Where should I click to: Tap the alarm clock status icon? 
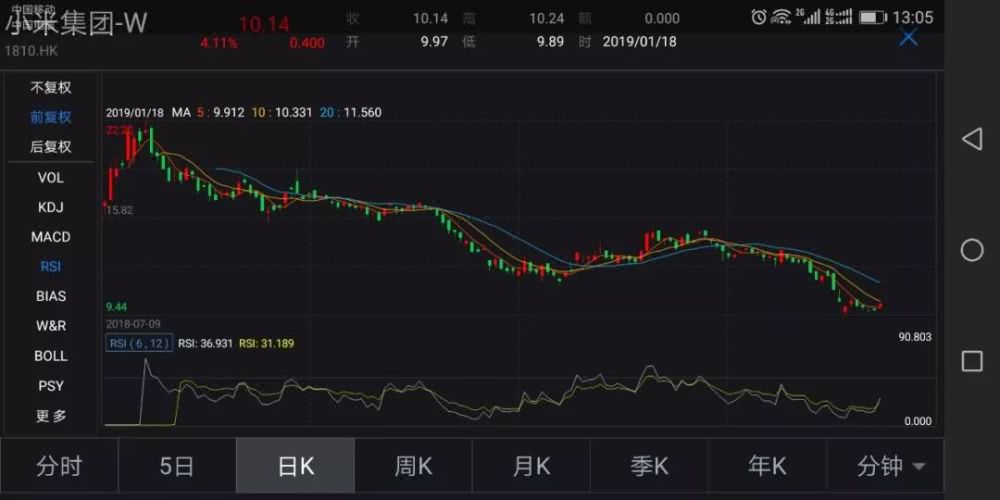click(759, 17)
